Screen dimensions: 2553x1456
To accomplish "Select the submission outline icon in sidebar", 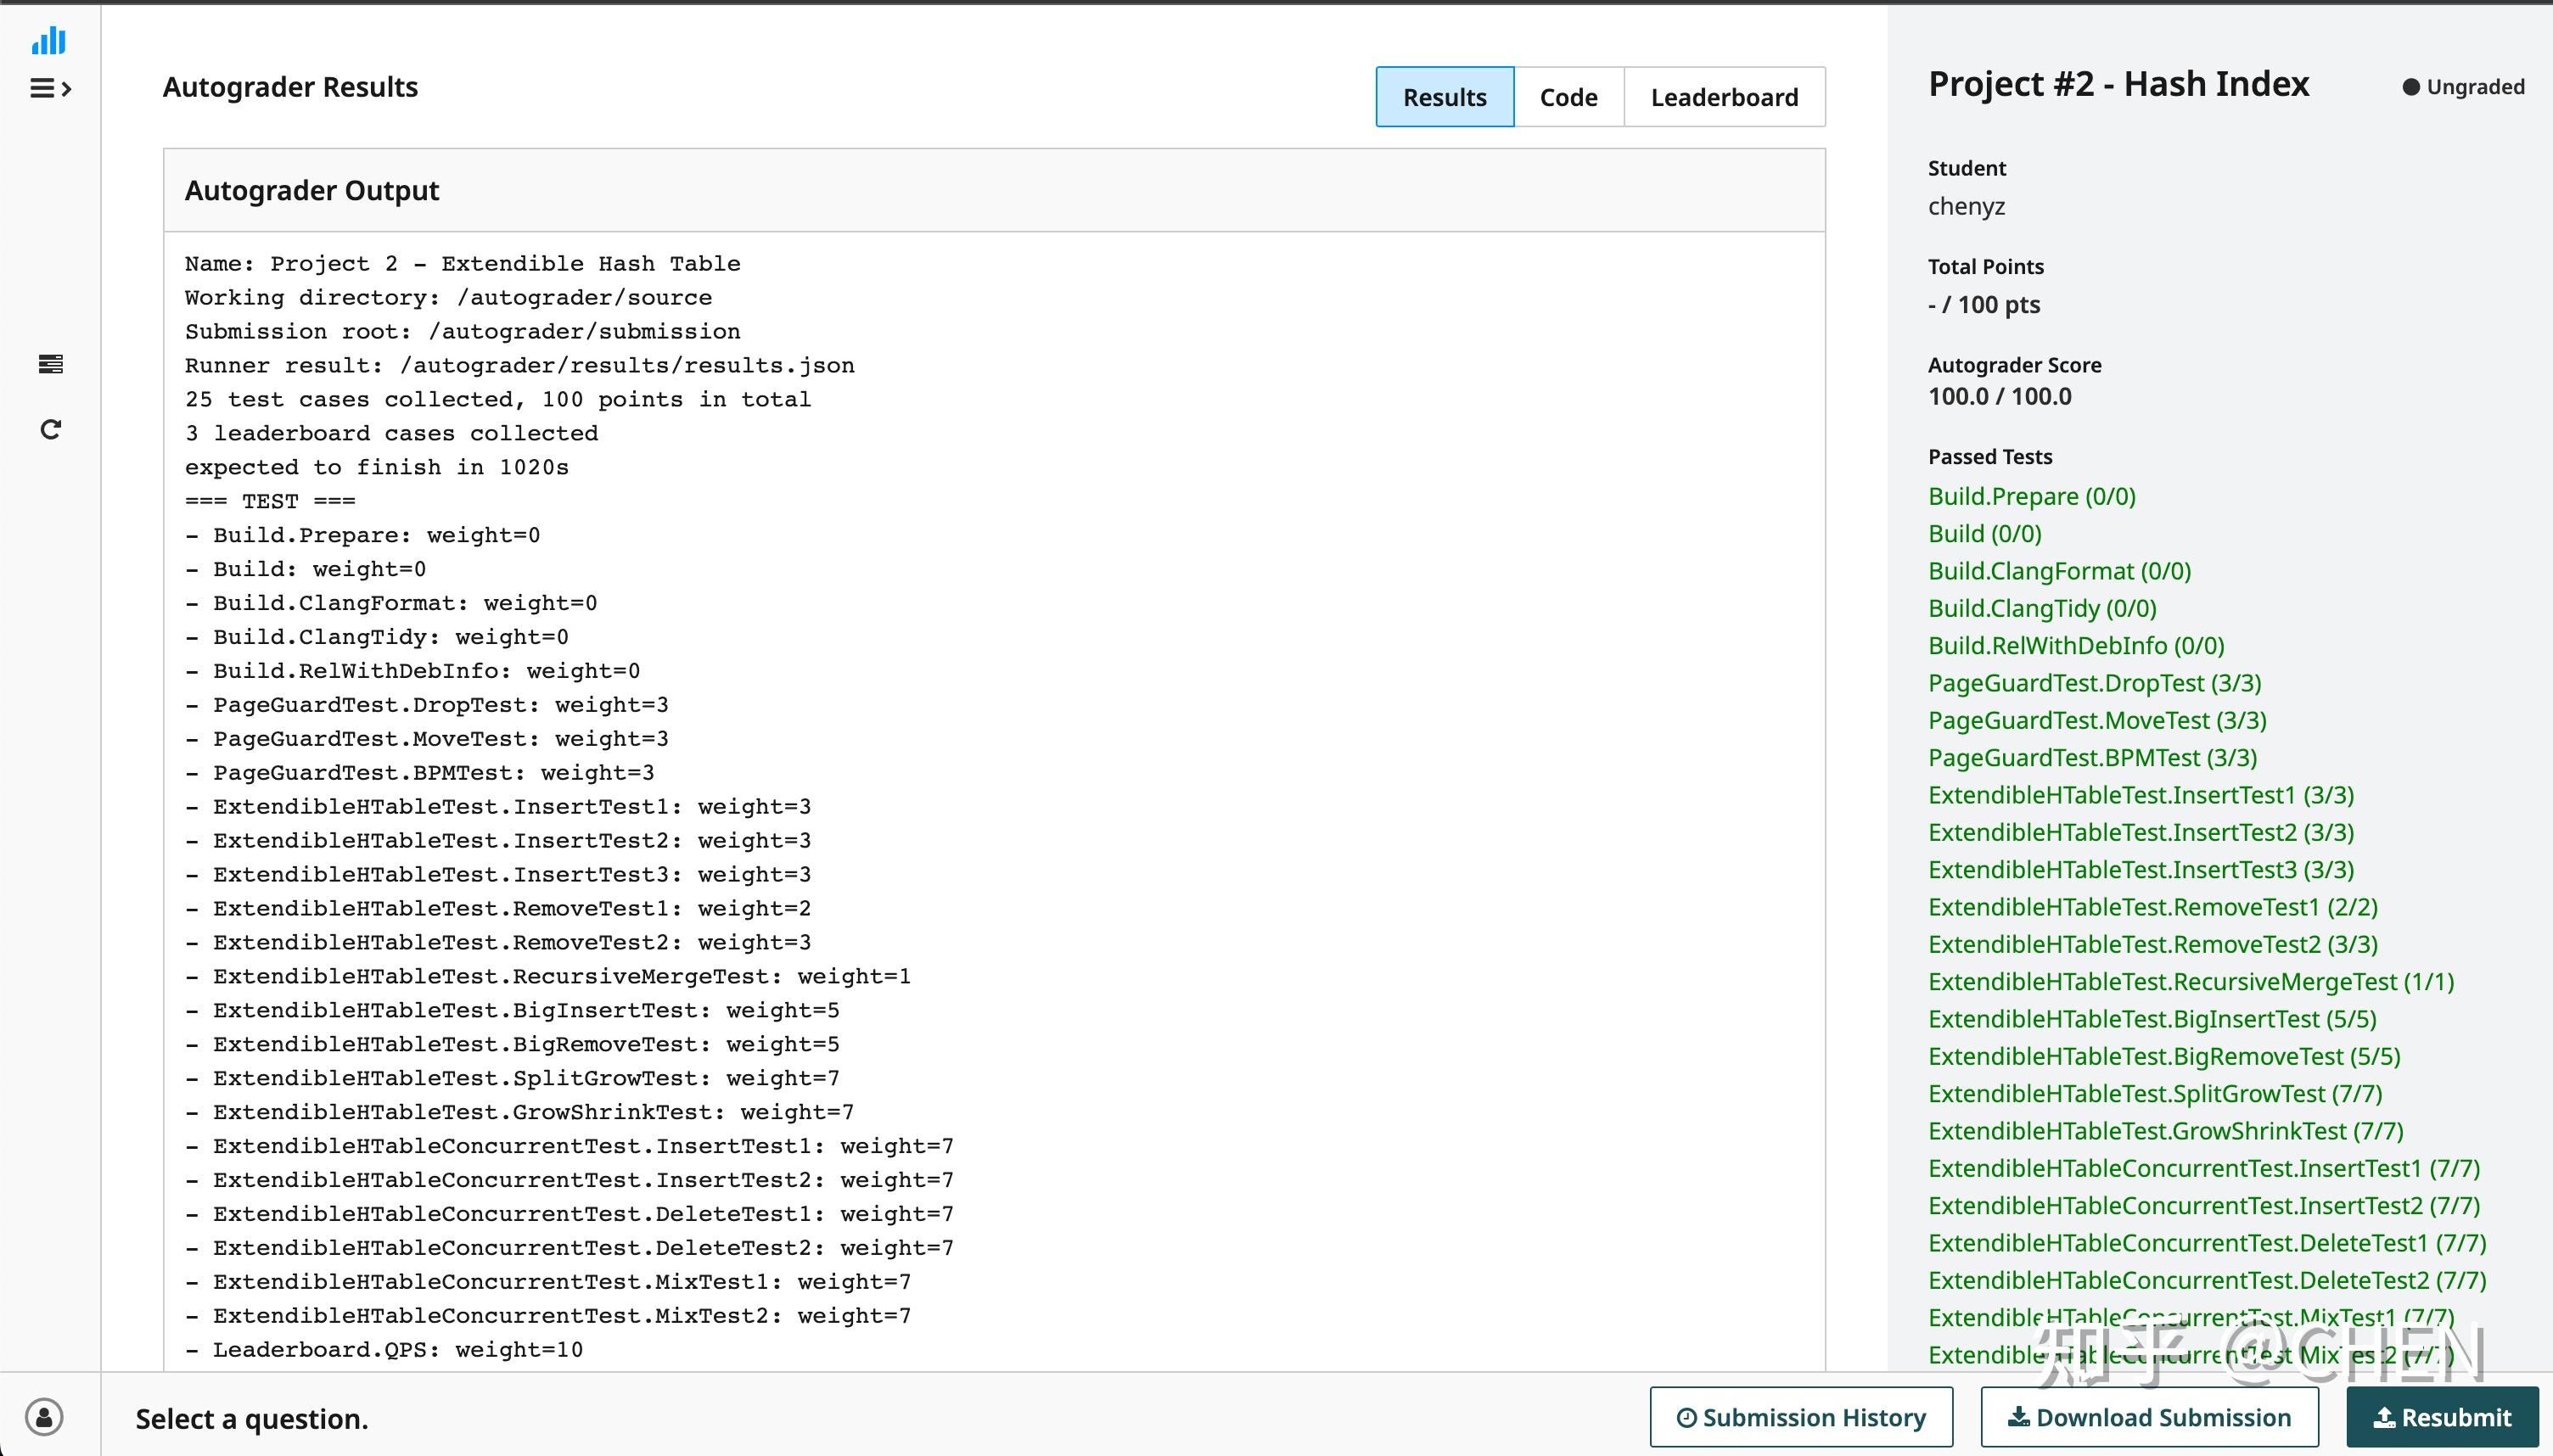I will click(x=49, y=364).
